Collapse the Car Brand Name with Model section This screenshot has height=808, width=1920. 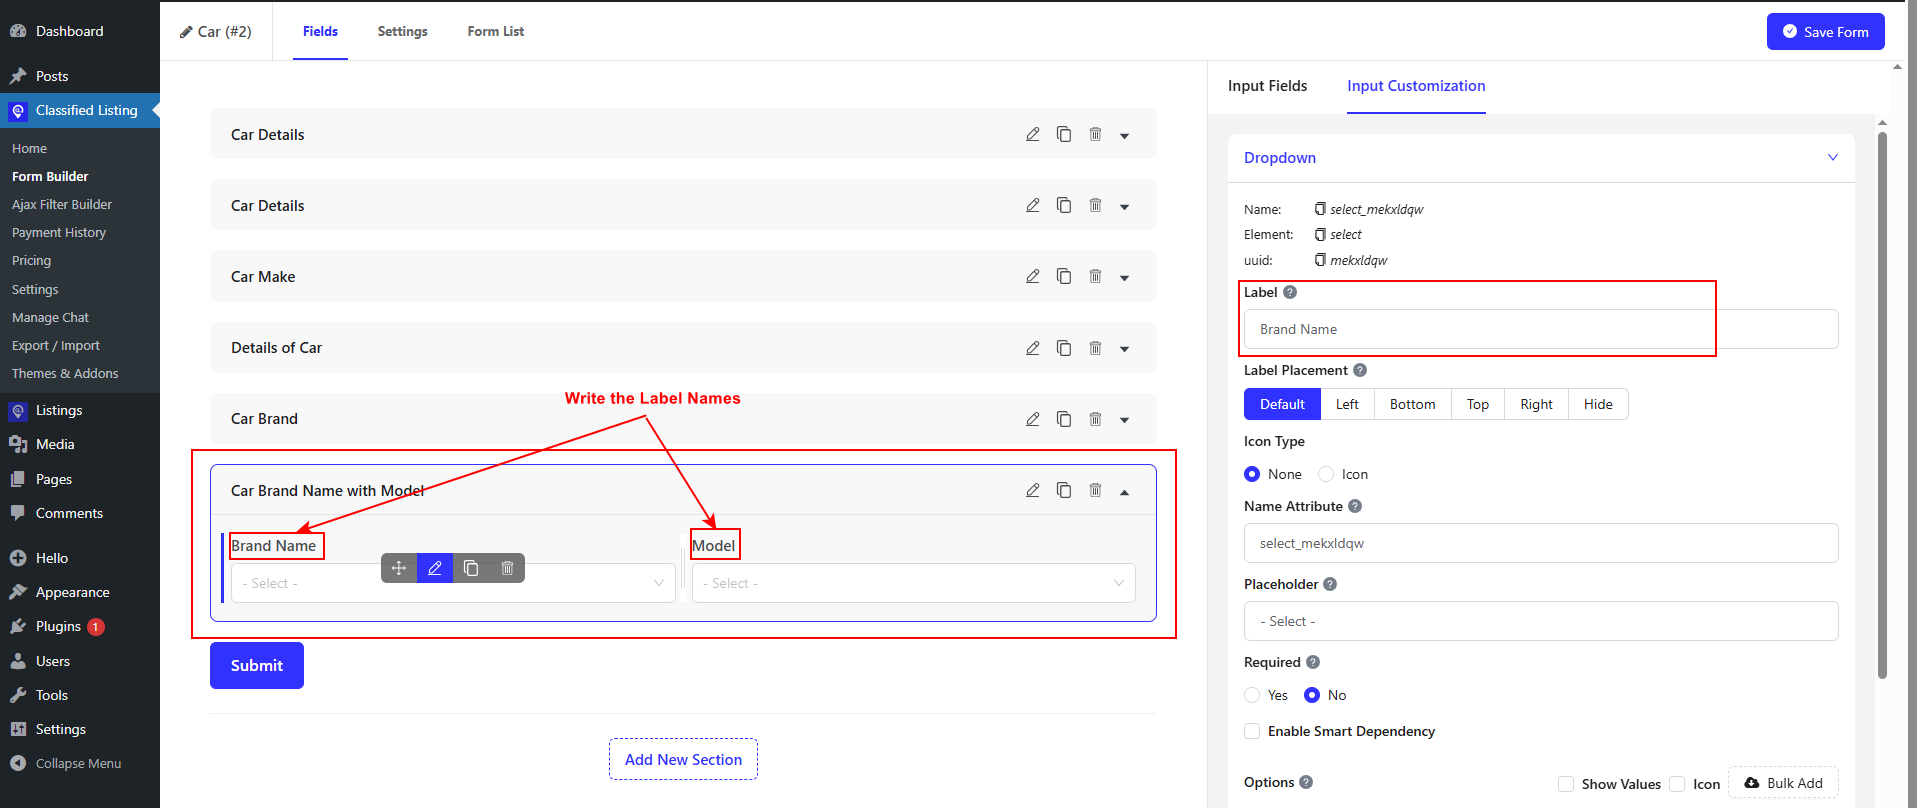tap(1124, 492)
